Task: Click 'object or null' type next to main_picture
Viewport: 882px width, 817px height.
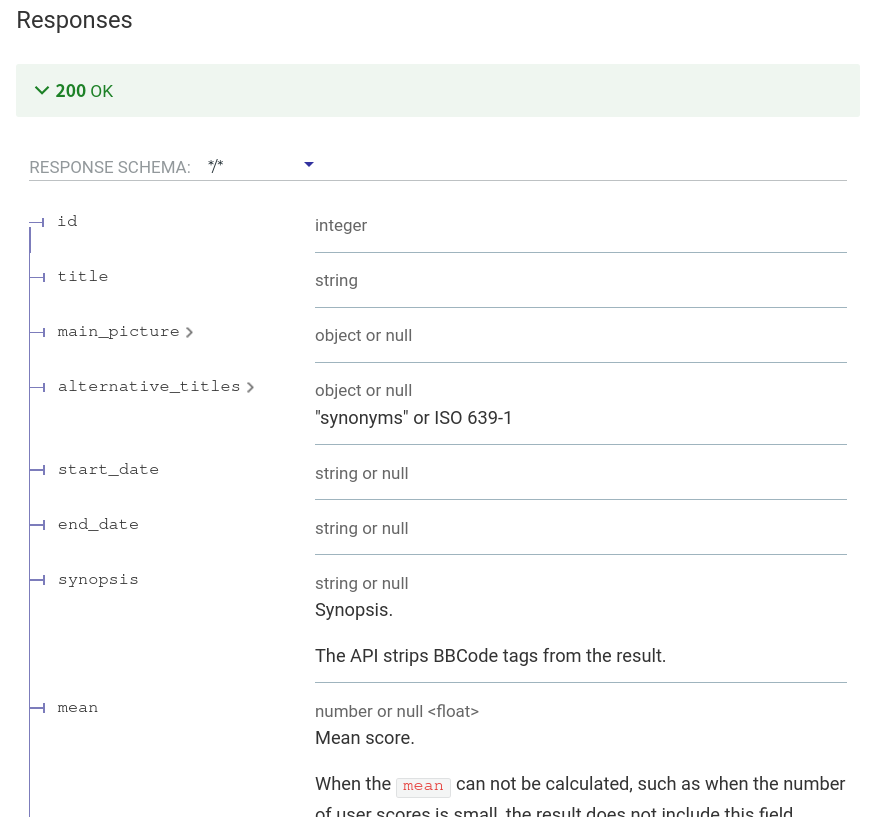Action: [363, 336]
